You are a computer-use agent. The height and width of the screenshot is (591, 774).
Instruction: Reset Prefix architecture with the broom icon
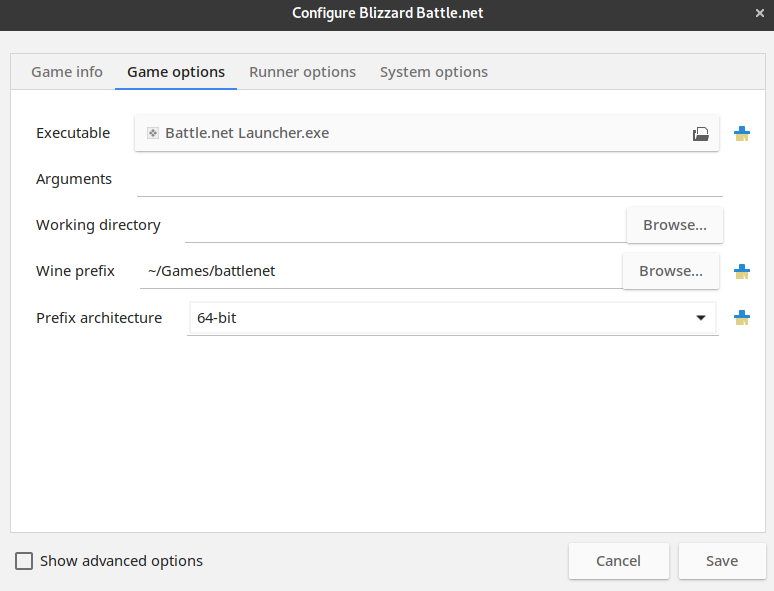(741, 317)
